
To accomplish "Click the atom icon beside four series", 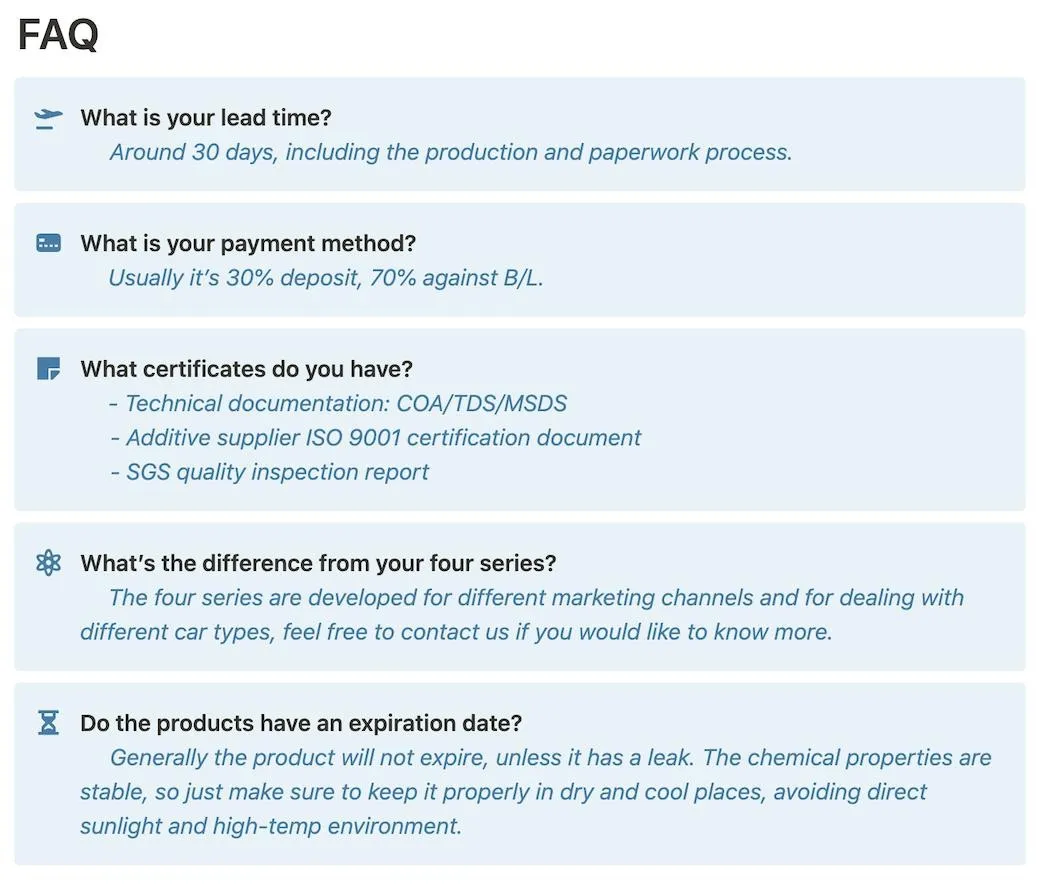I will 48,564.
